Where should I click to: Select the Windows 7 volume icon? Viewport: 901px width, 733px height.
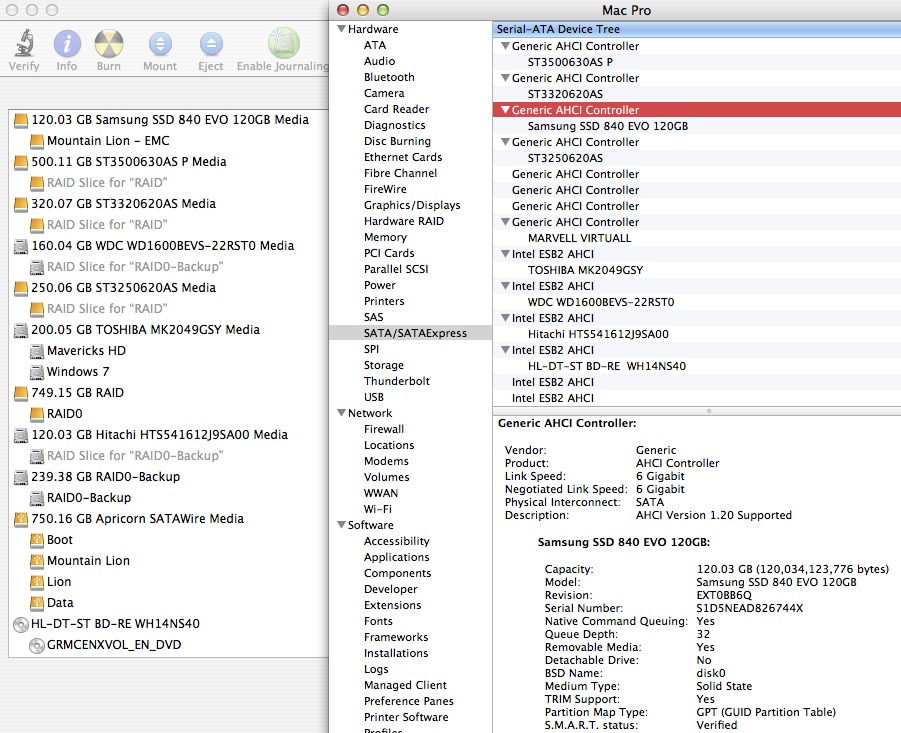pyautogui.click(x=36, y=372)
